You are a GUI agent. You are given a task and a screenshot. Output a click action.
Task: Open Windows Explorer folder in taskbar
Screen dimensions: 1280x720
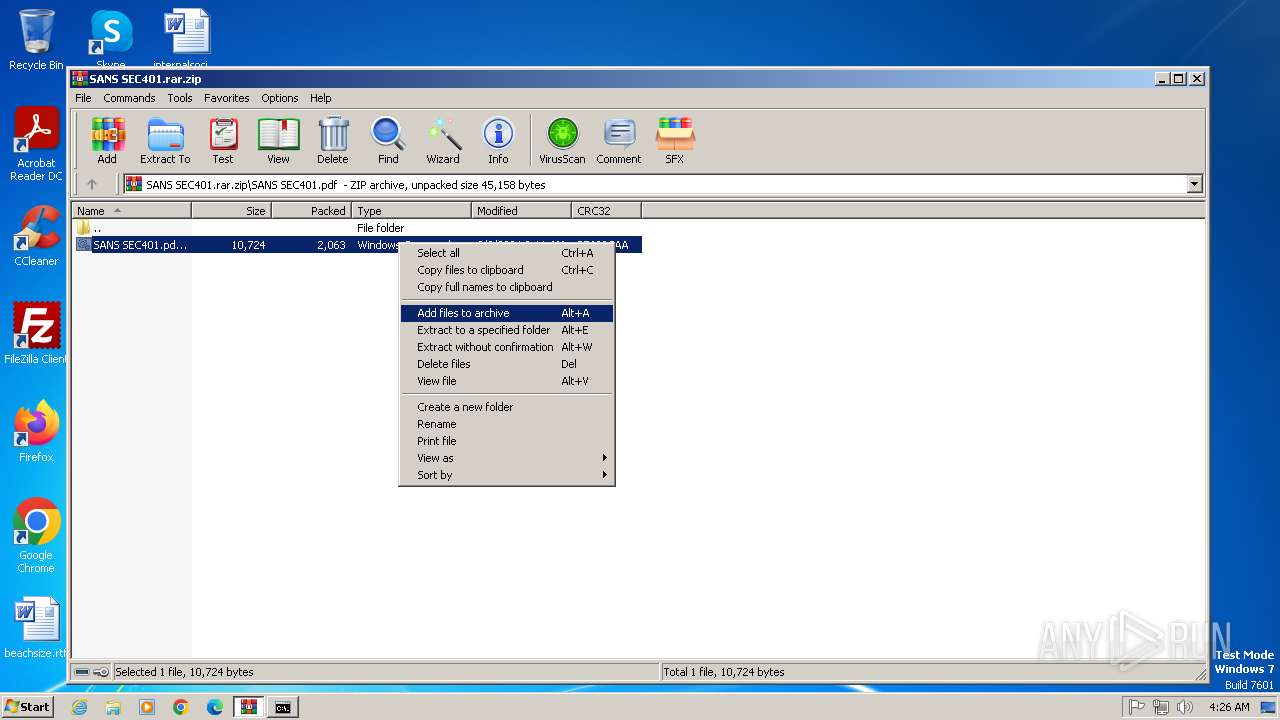tap(113, 707)
